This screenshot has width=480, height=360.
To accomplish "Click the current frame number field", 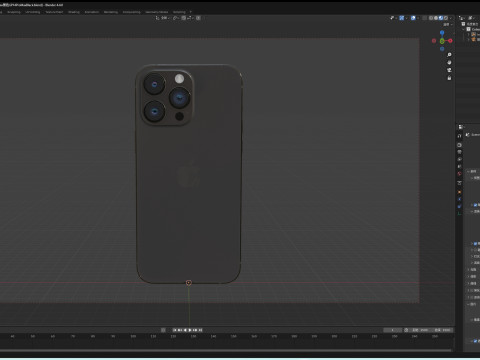I will coord(392,330).
